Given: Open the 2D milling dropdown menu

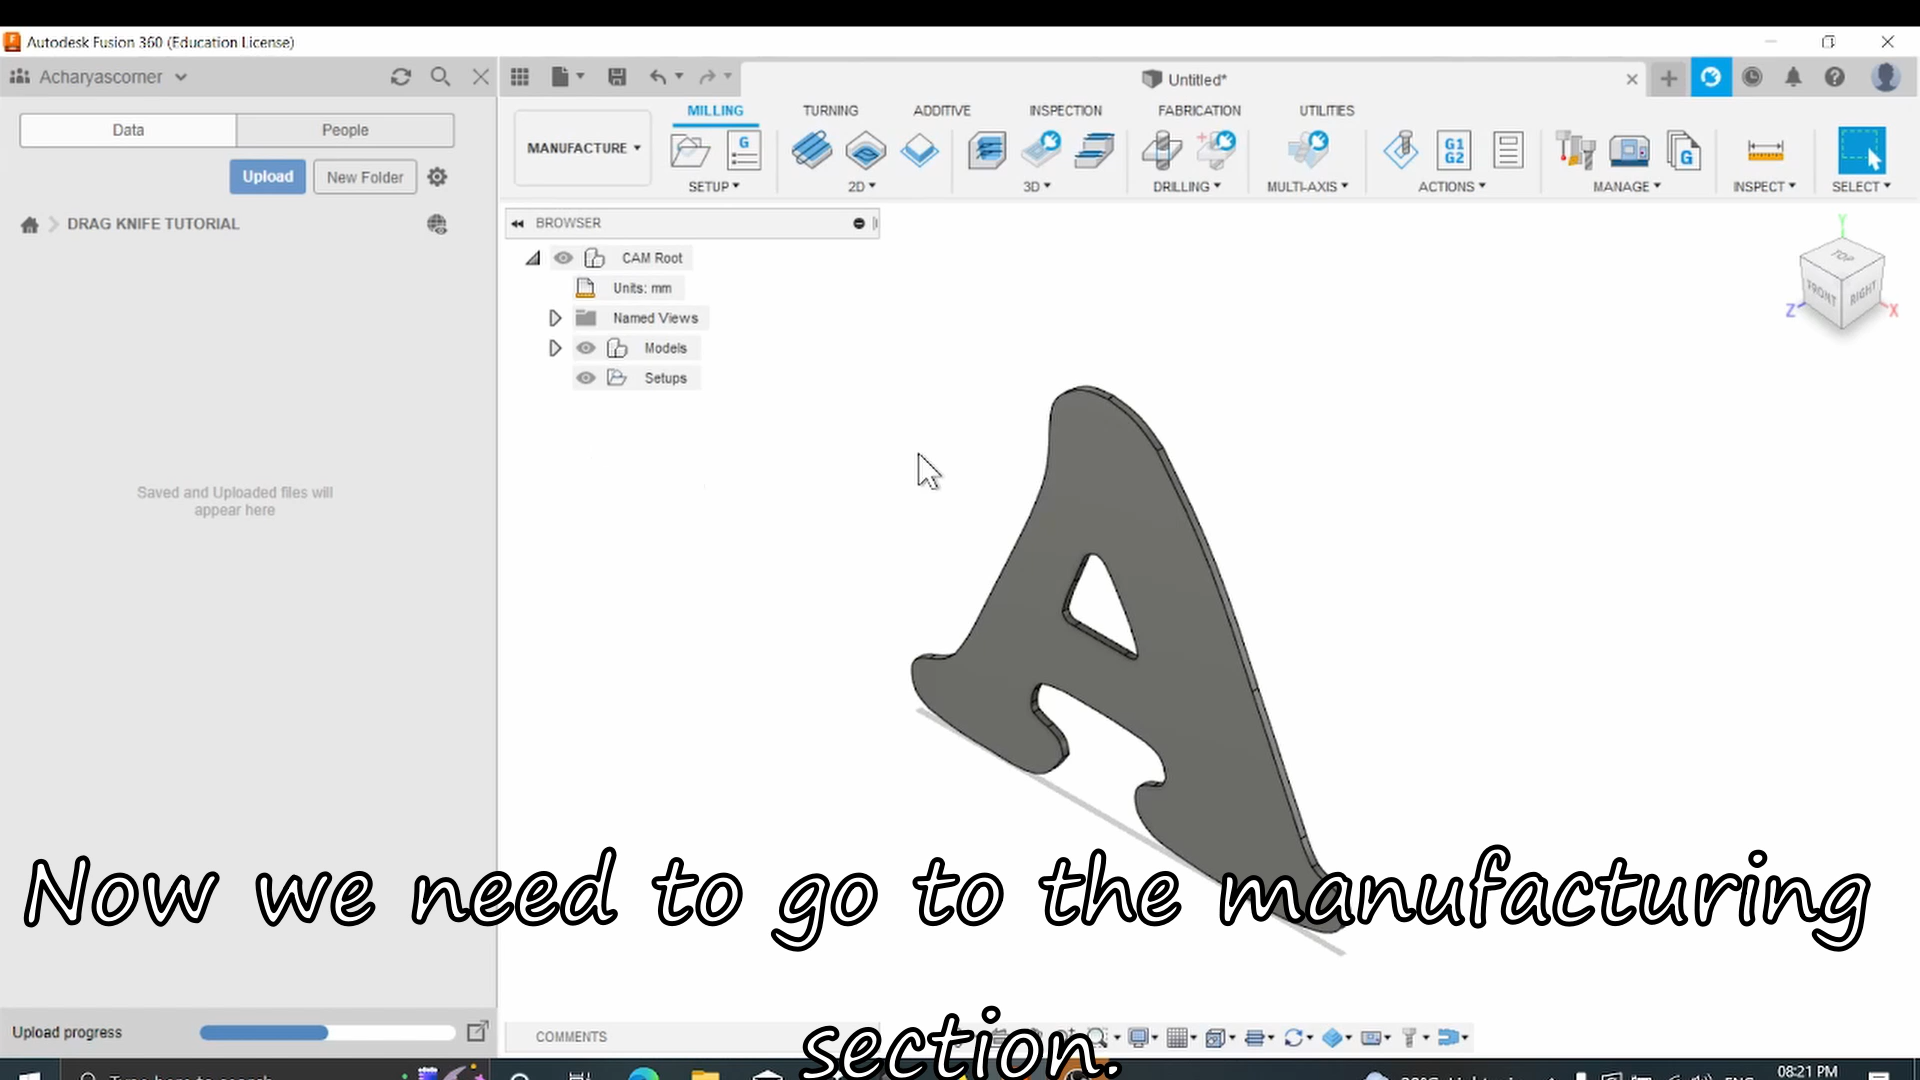Looking at the screenshot, I should tap(862, 186).
